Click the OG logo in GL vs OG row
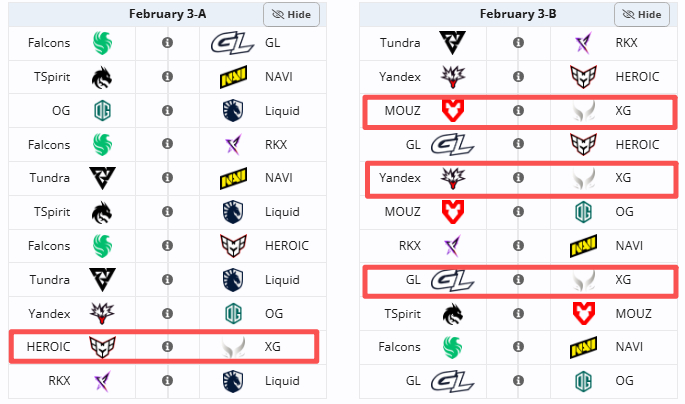Screen dimensions: 685x404 click(584, 381)
